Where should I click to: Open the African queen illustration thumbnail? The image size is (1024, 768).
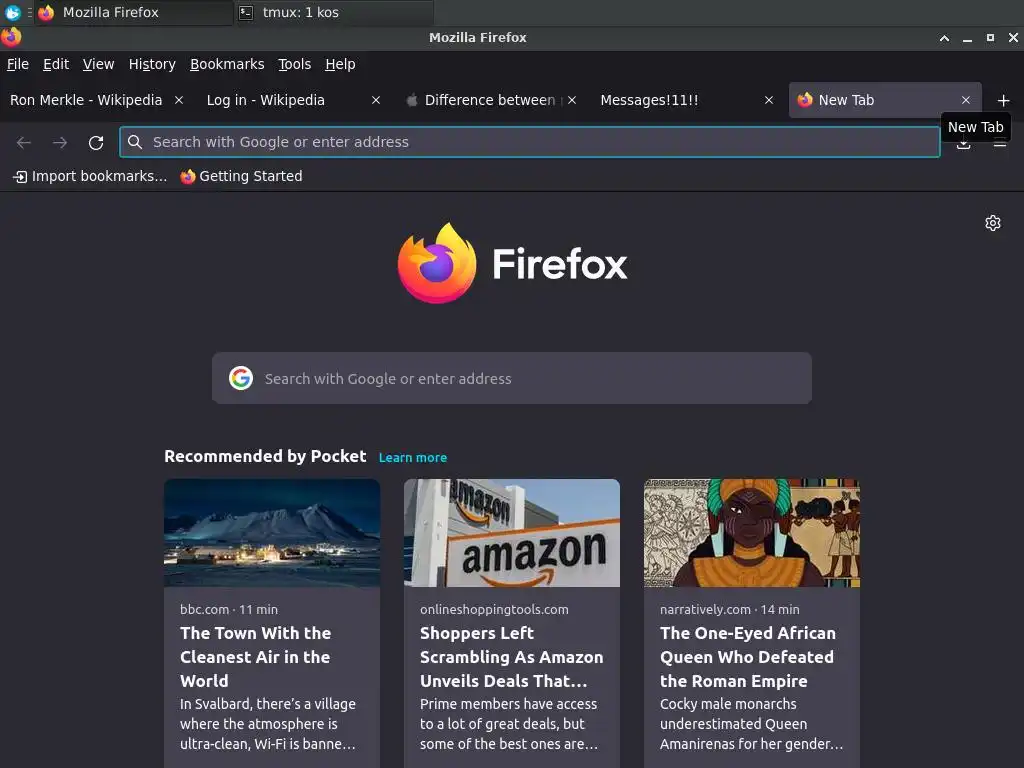752,533
